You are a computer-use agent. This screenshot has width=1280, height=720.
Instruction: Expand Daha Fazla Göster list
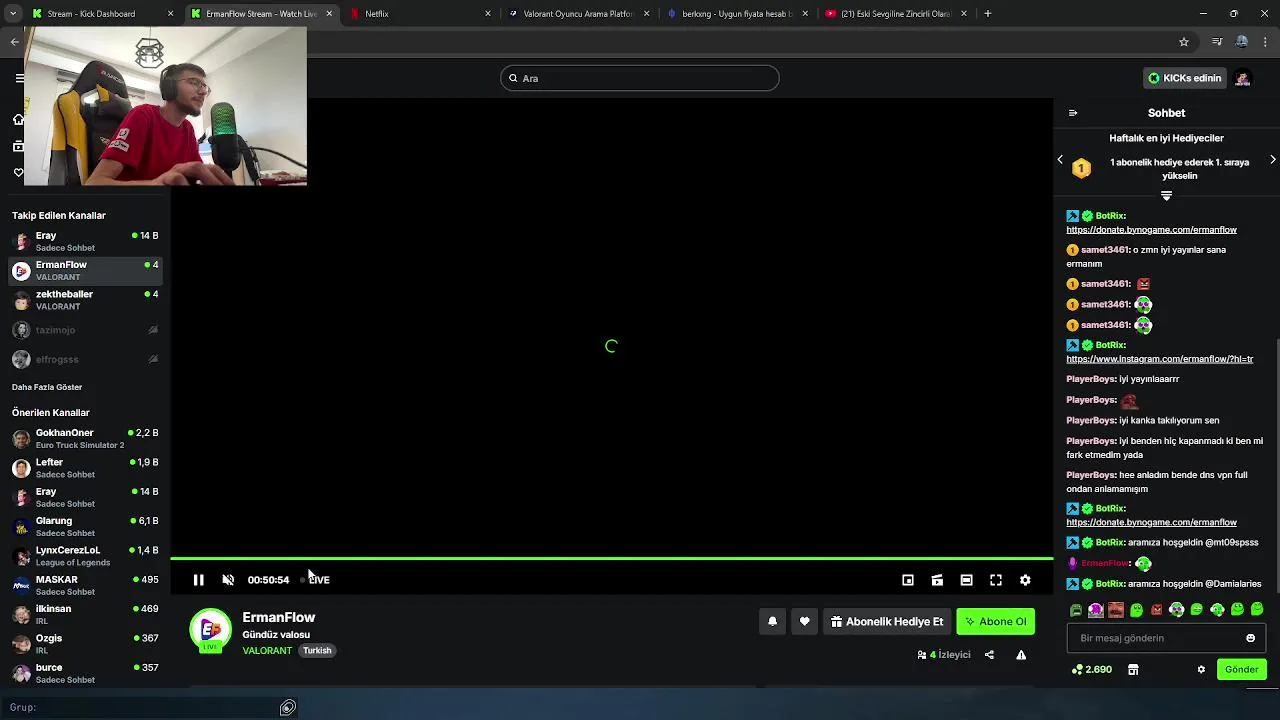coord(47,387)
